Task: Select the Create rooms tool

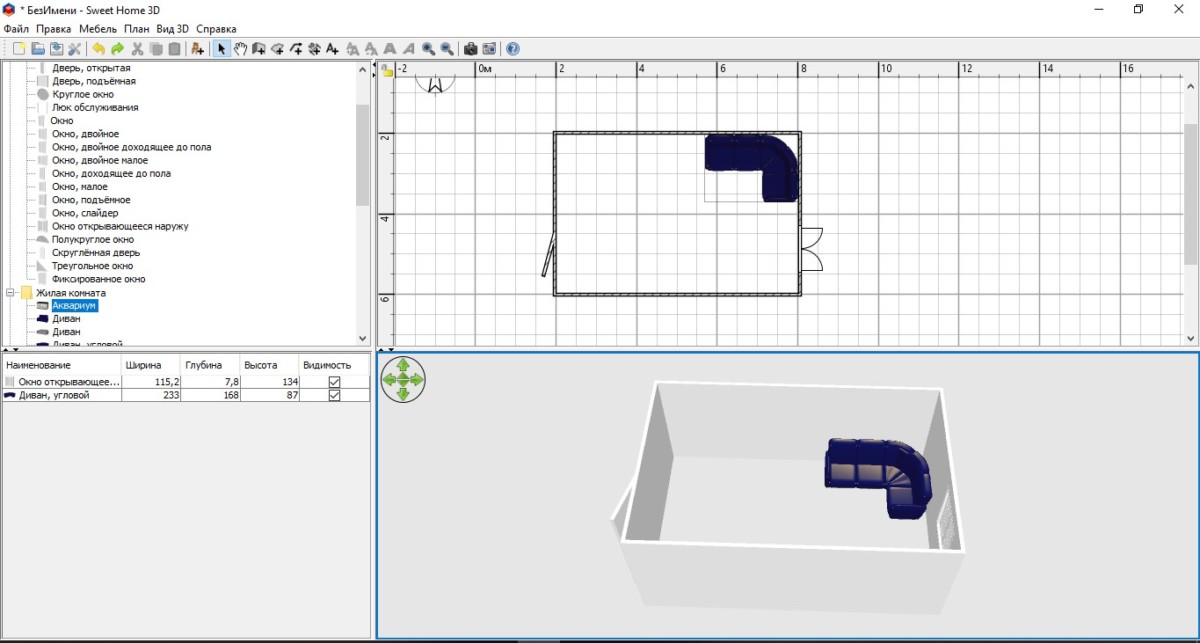Action: point(277,48)
